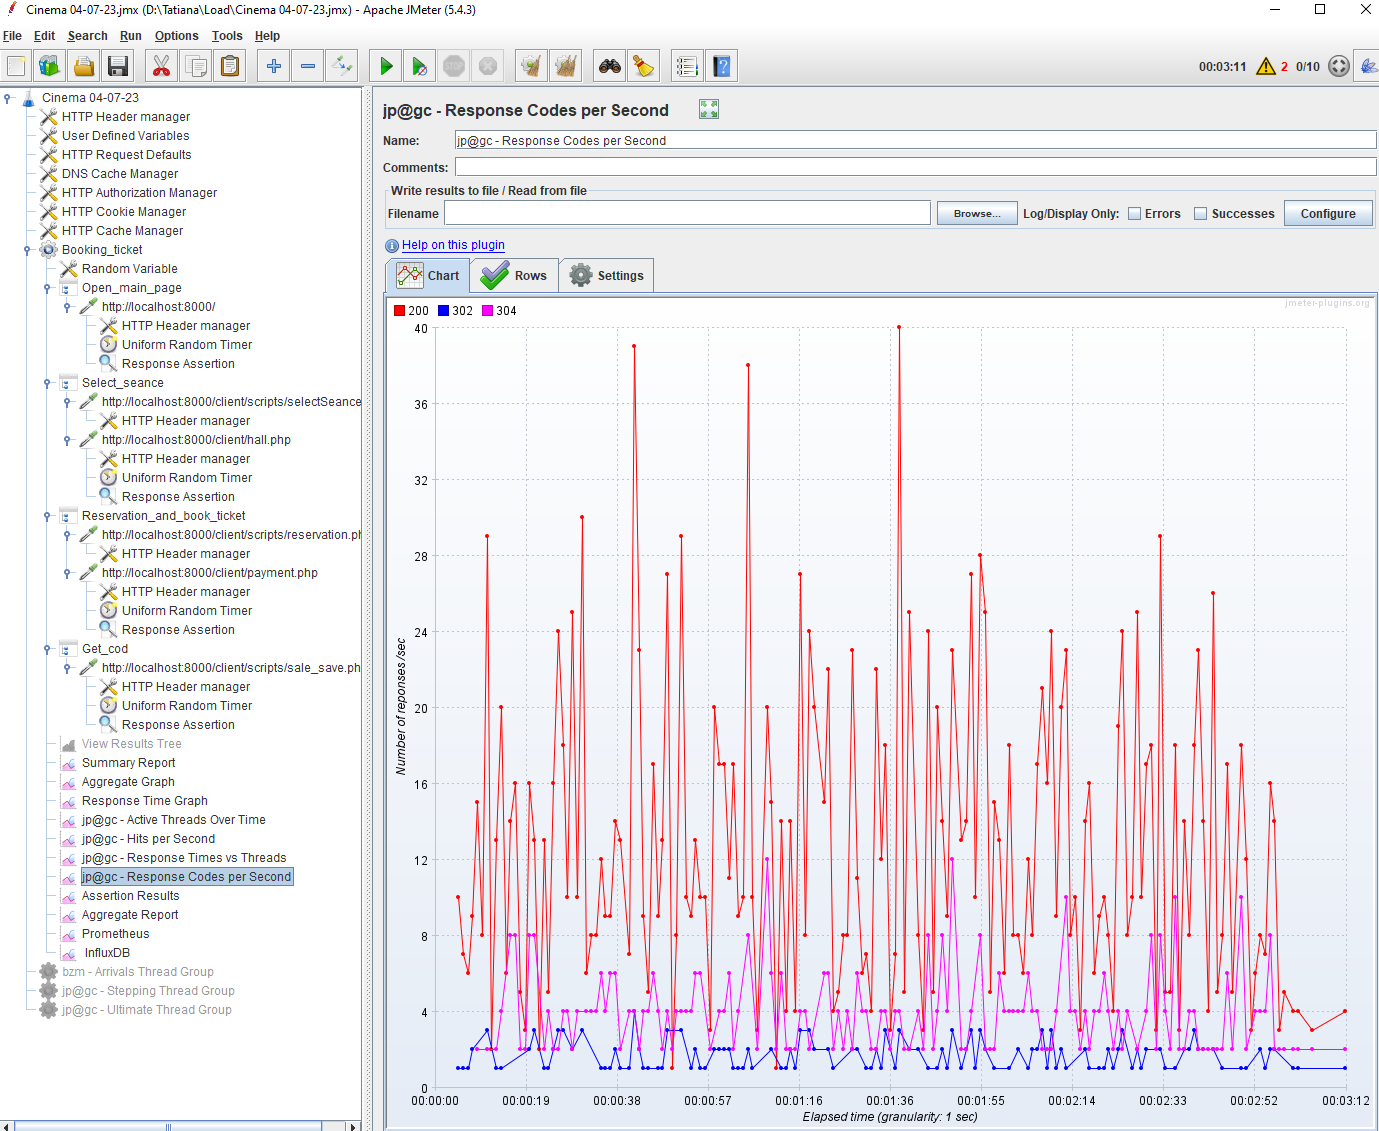
Task: Click the Browse... button
Action: click(x=977, y=214)
